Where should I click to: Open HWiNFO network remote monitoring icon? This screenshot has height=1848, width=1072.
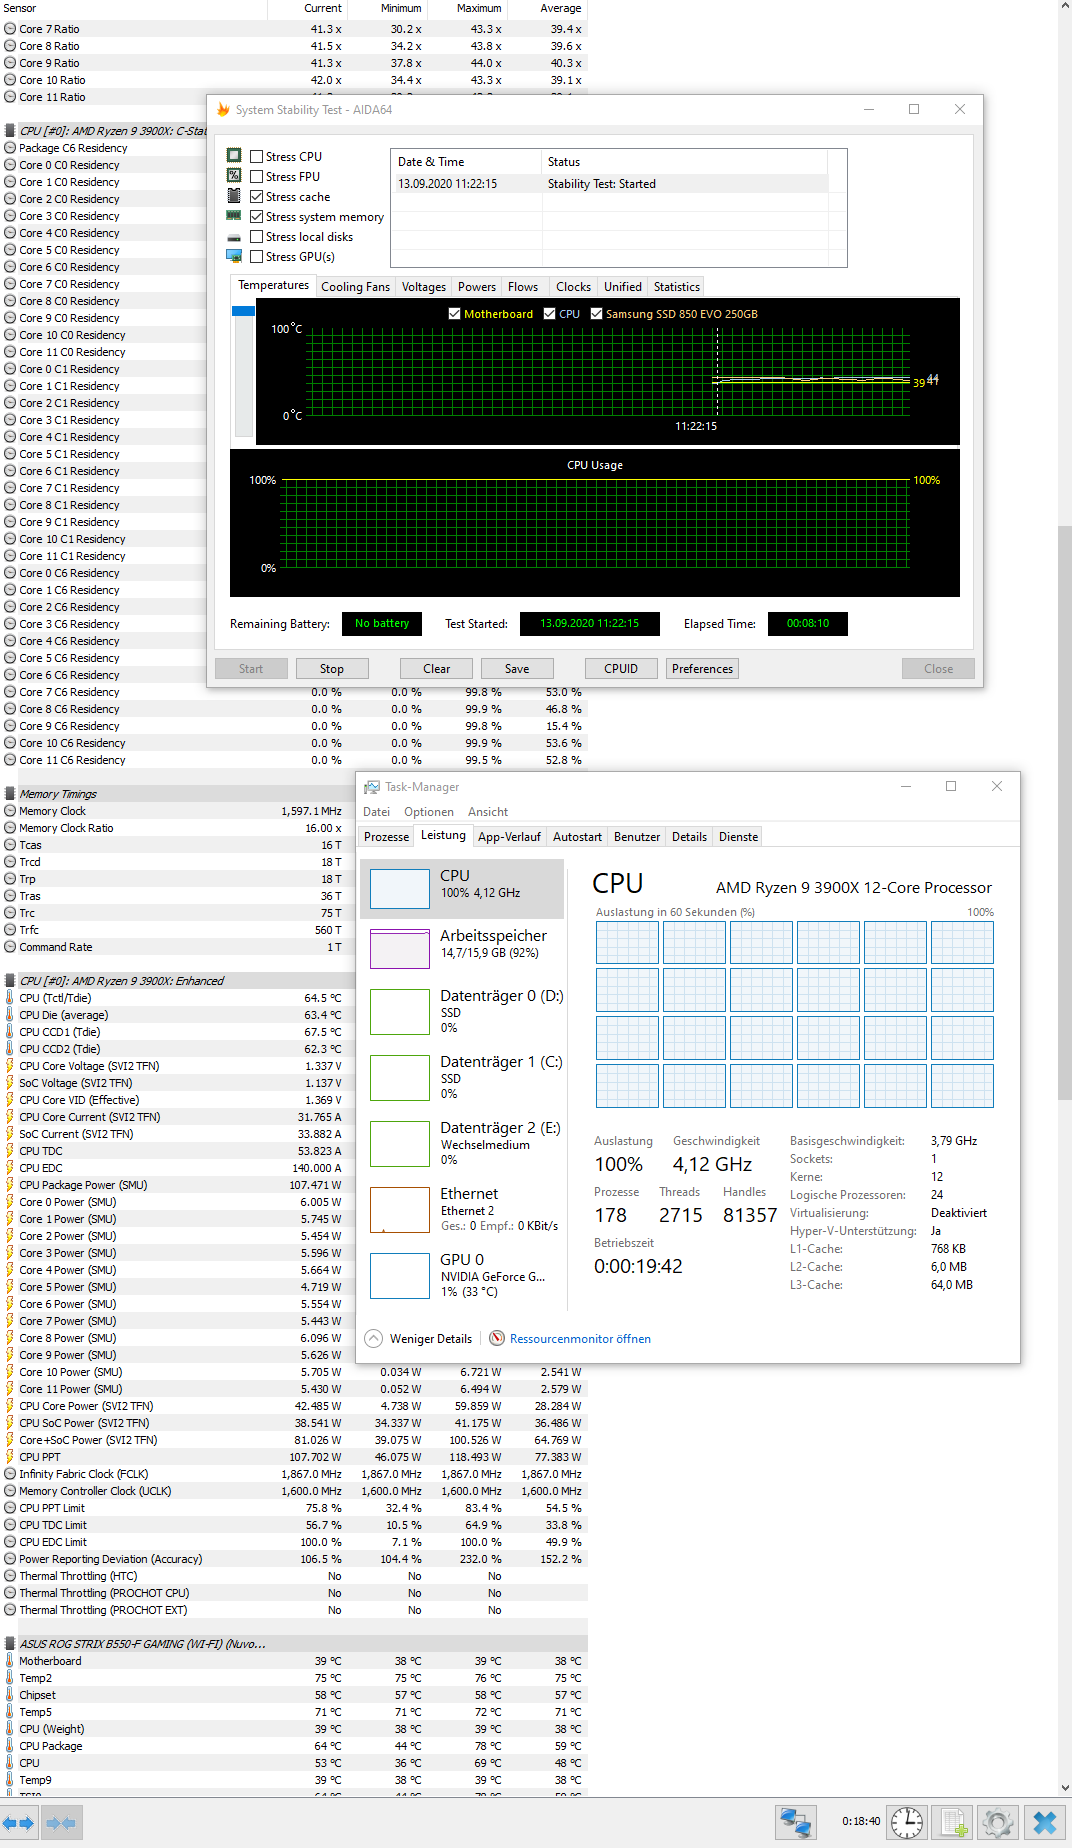(796, 1823)
